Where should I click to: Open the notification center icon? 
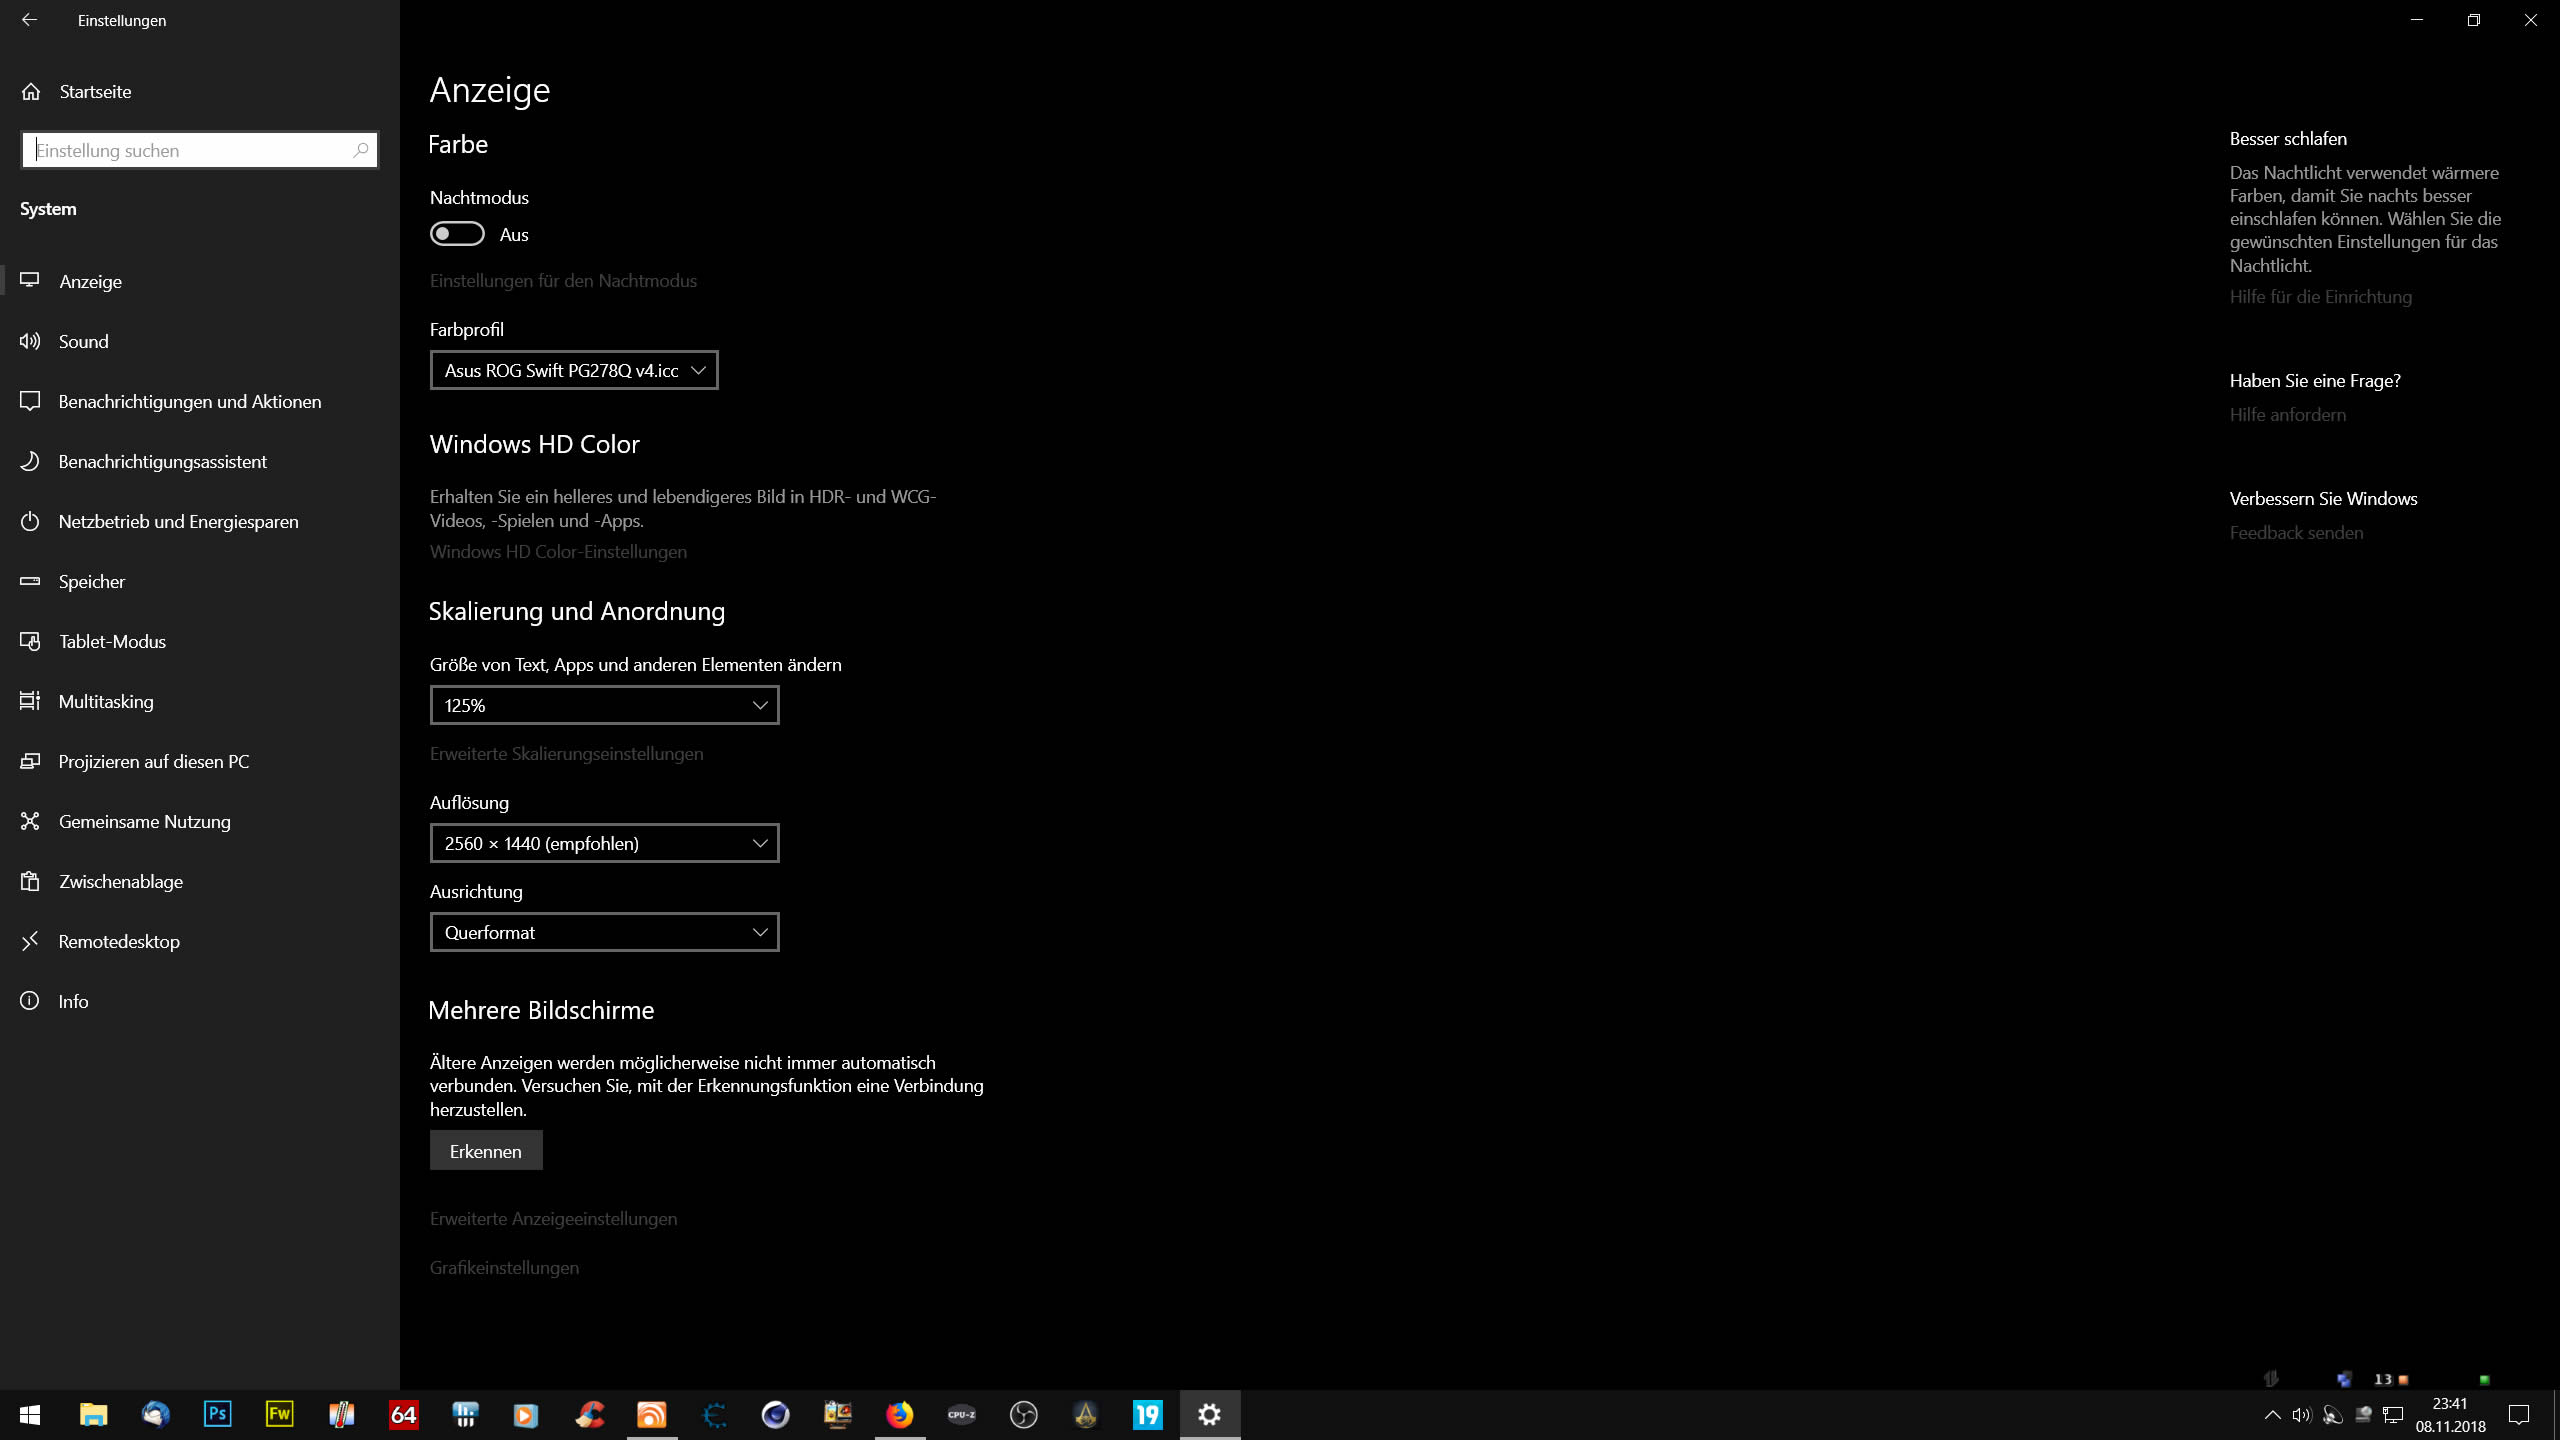tap(2518, 1414)
